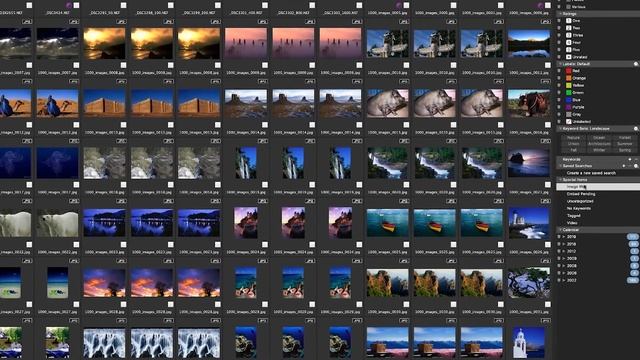
Task: Click the Two rating icon
Action: click(569, 28)
